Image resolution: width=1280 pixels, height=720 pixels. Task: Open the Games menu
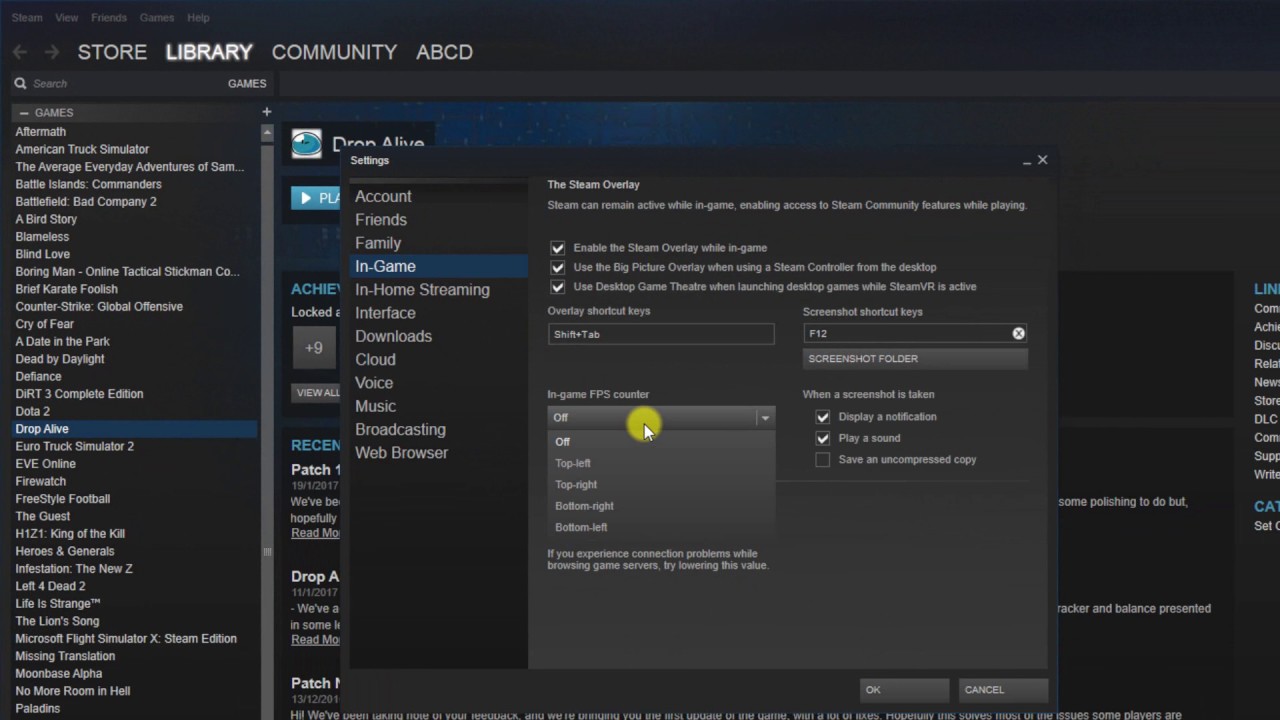pos(156,18)
